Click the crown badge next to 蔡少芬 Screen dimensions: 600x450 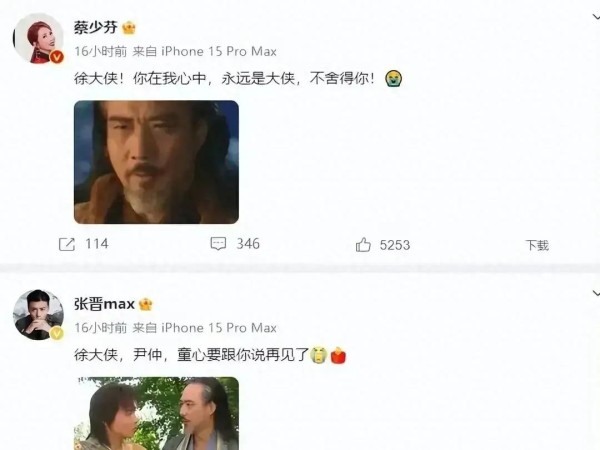(129, 28)
